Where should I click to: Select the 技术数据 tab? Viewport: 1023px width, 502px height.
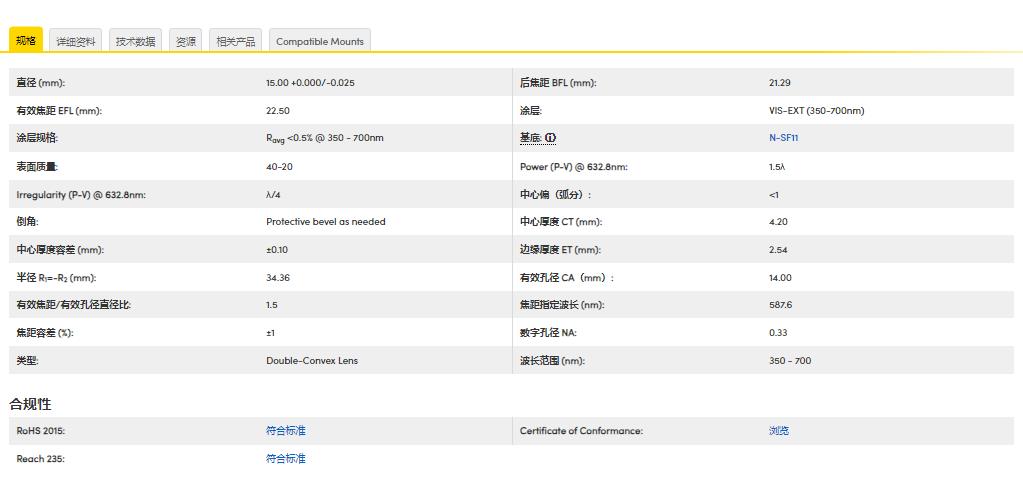(135, 41)
